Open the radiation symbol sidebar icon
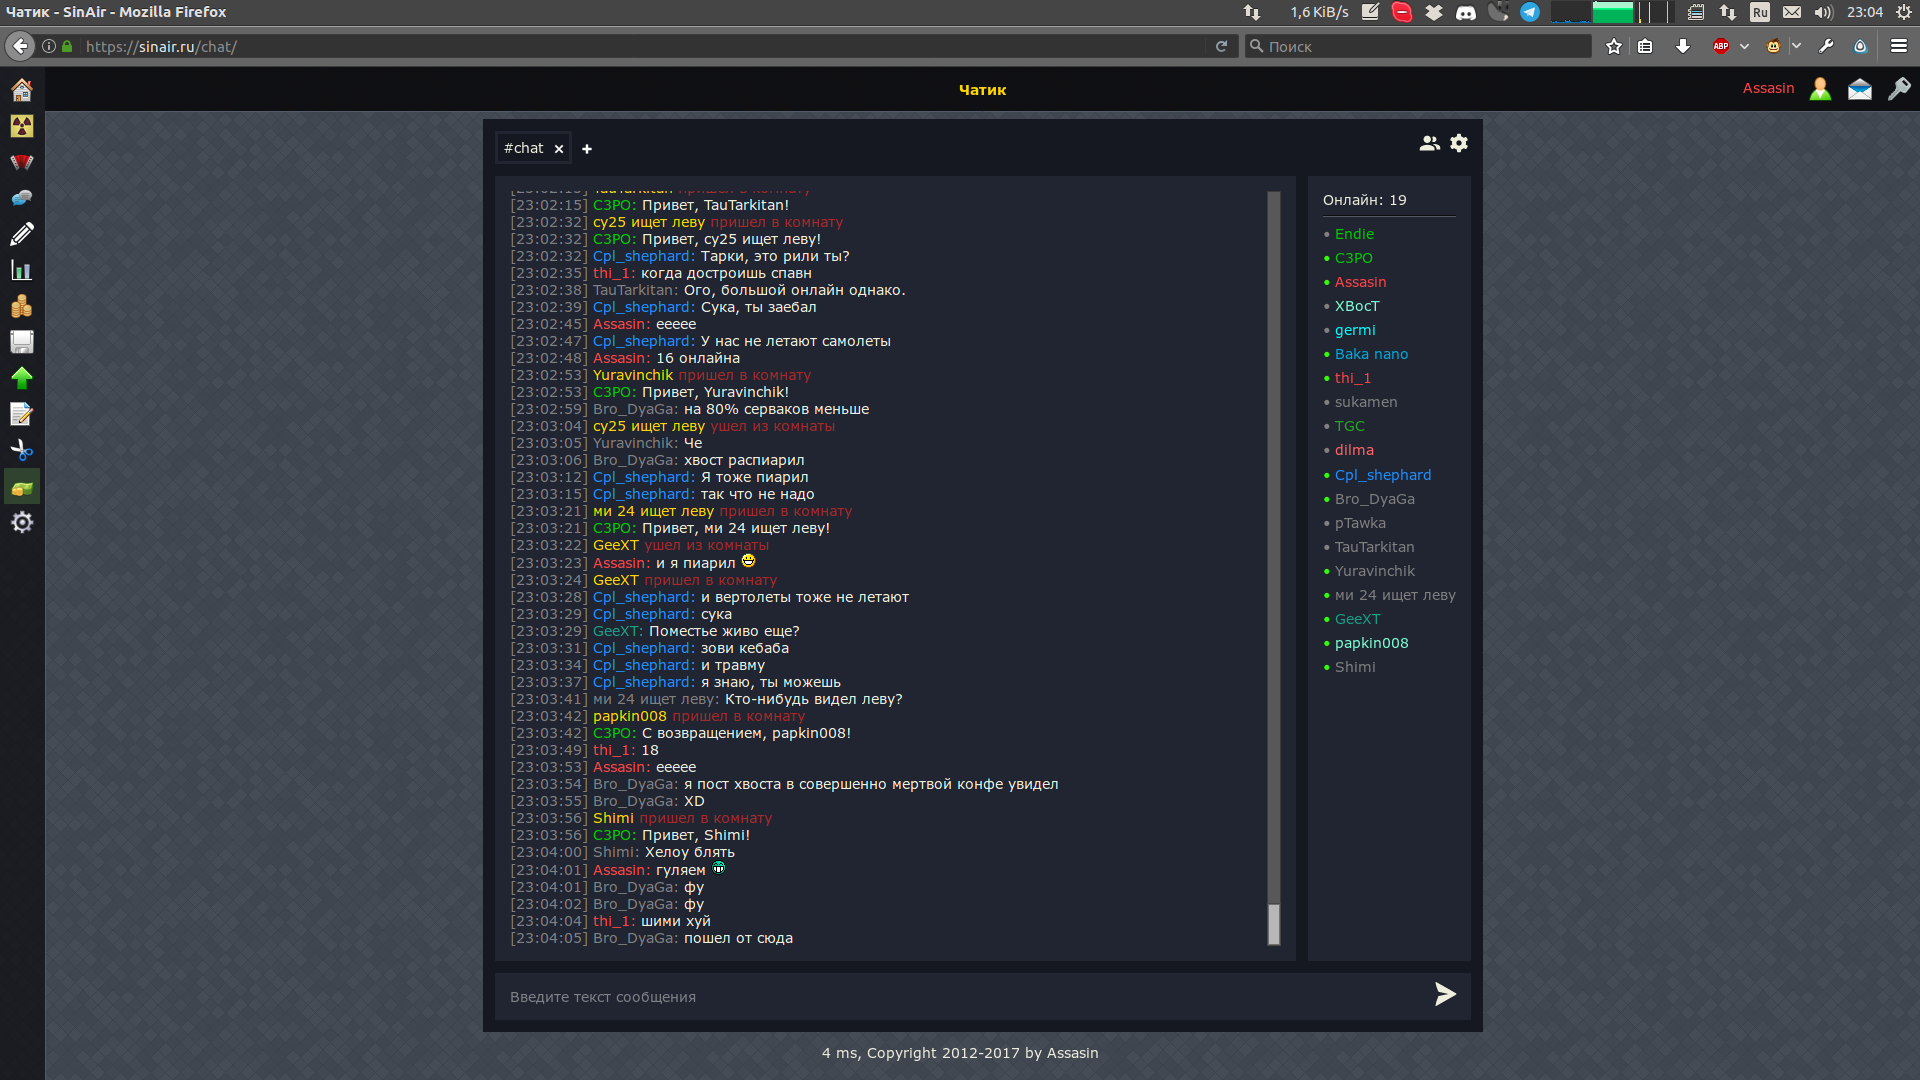The height and width of the screenshot is (1080, 1920). click(x=21, y=126)
